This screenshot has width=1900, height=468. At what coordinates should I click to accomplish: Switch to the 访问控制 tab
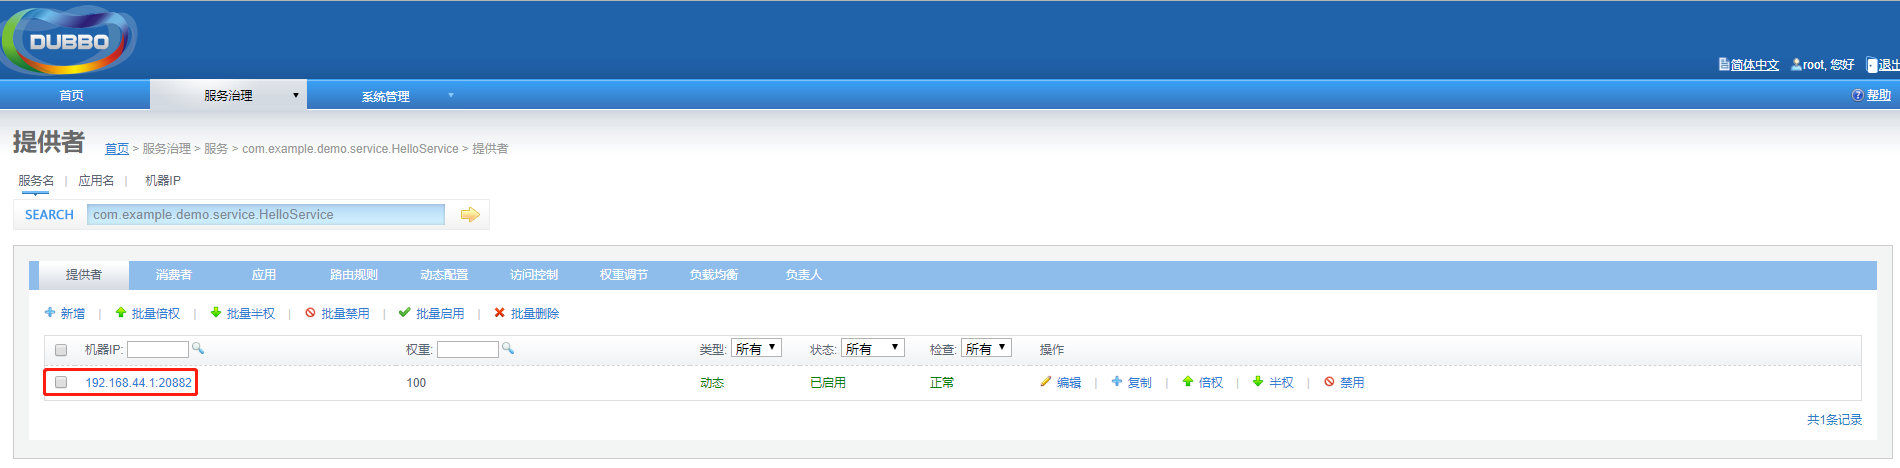click(x=534, y=275)
